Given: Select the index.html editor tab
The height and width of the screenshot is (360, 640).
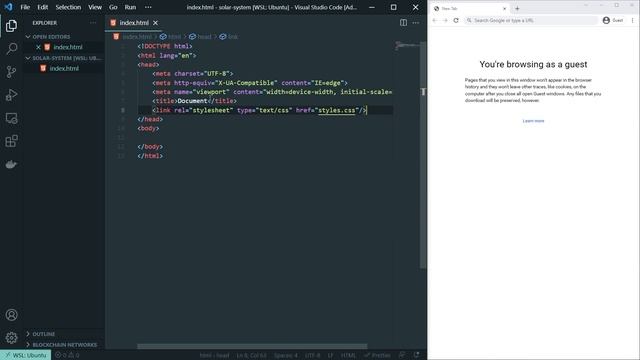Looking at the screenshot, I should tap(134, 23).
